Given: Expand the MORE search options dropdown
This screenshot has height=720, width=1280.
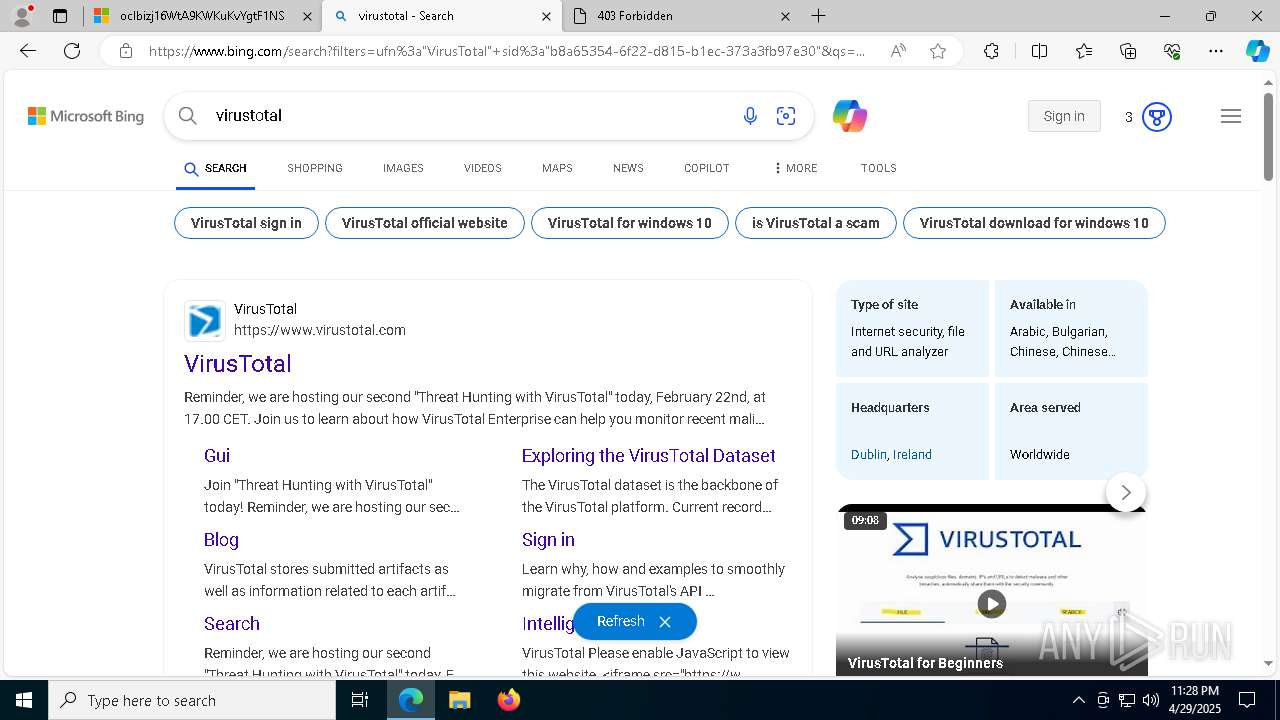Looking at the screenshot, I should (x=795, y=168).
